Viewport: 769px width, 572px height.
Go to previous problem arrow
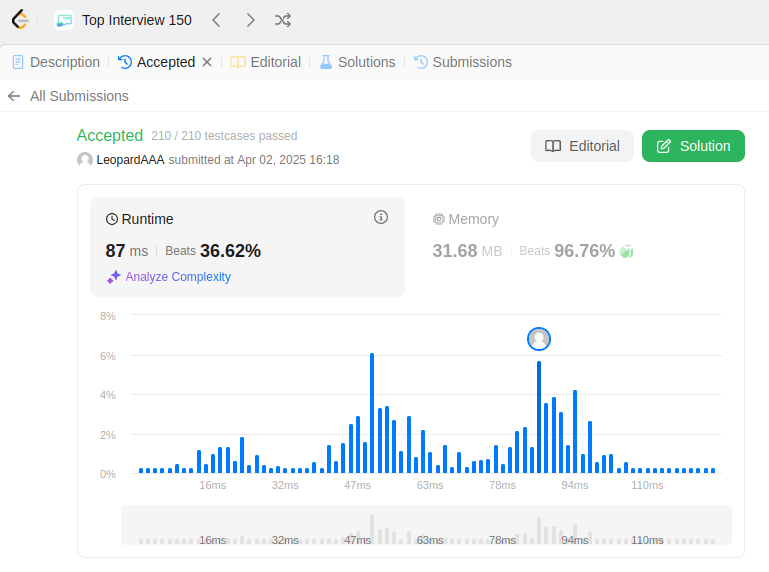[216, 20]
